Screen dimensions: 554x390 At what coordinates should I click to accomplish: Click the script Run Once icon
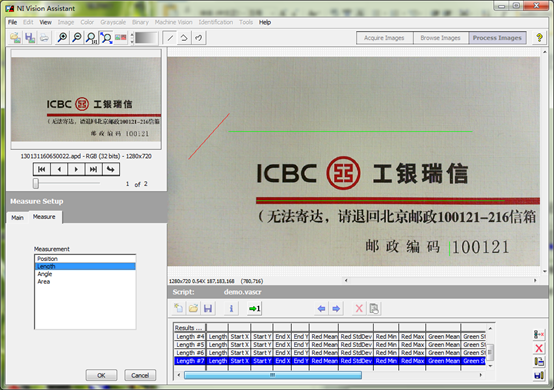[x=254, y=308]
